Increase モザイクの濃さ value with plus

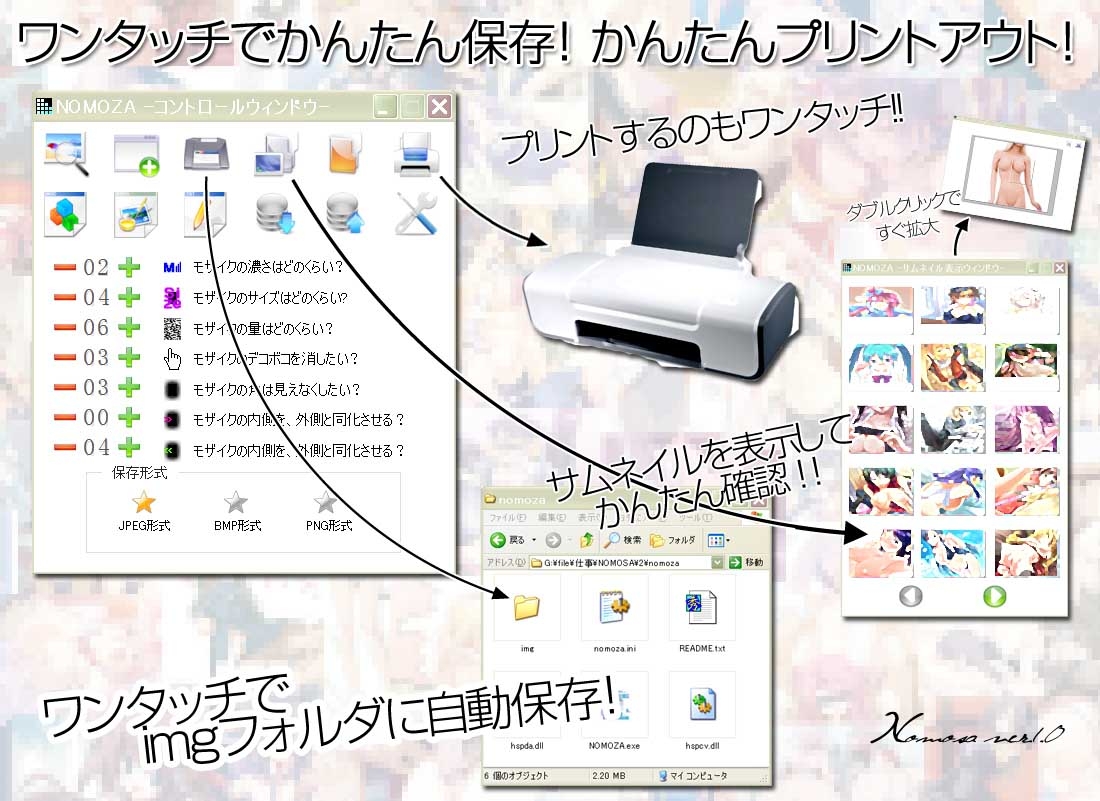point(128,267)
